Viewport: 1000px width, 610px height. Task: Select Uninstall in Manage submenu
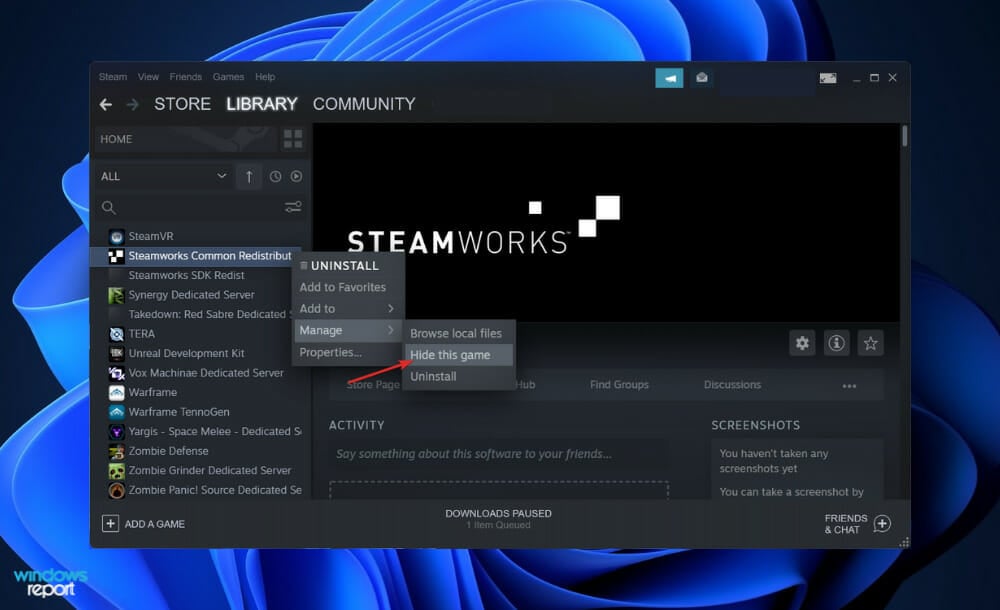(x=459, y=377)
